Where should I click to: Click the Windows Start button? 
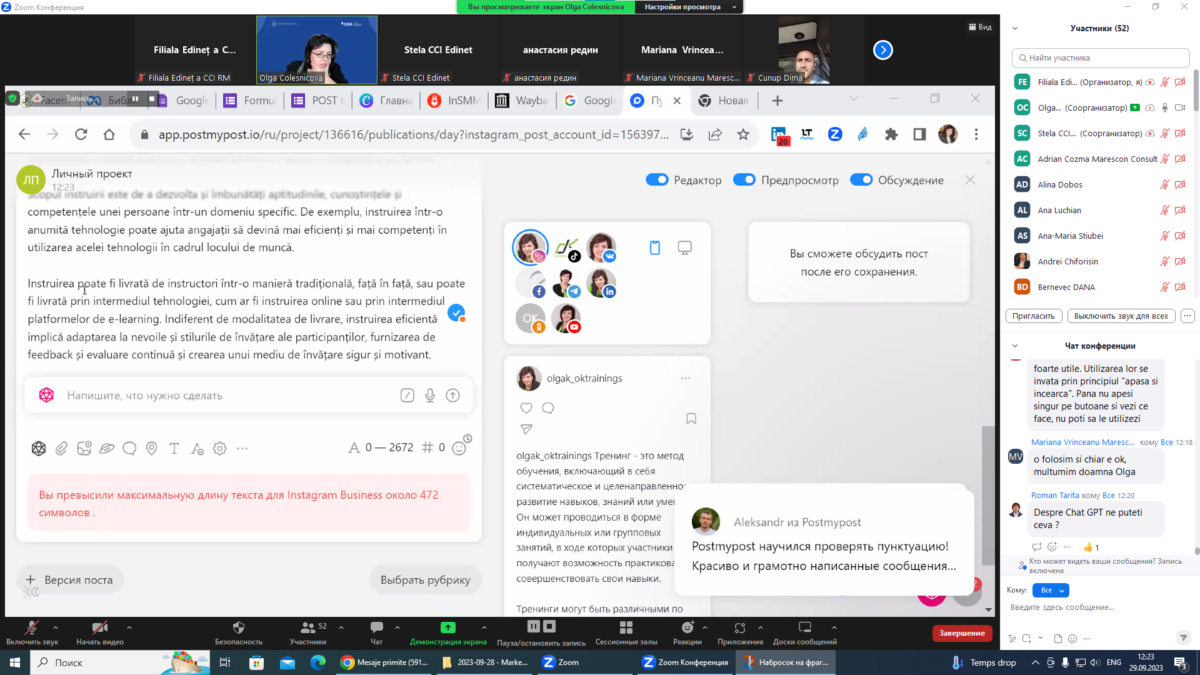click(14, 662)
